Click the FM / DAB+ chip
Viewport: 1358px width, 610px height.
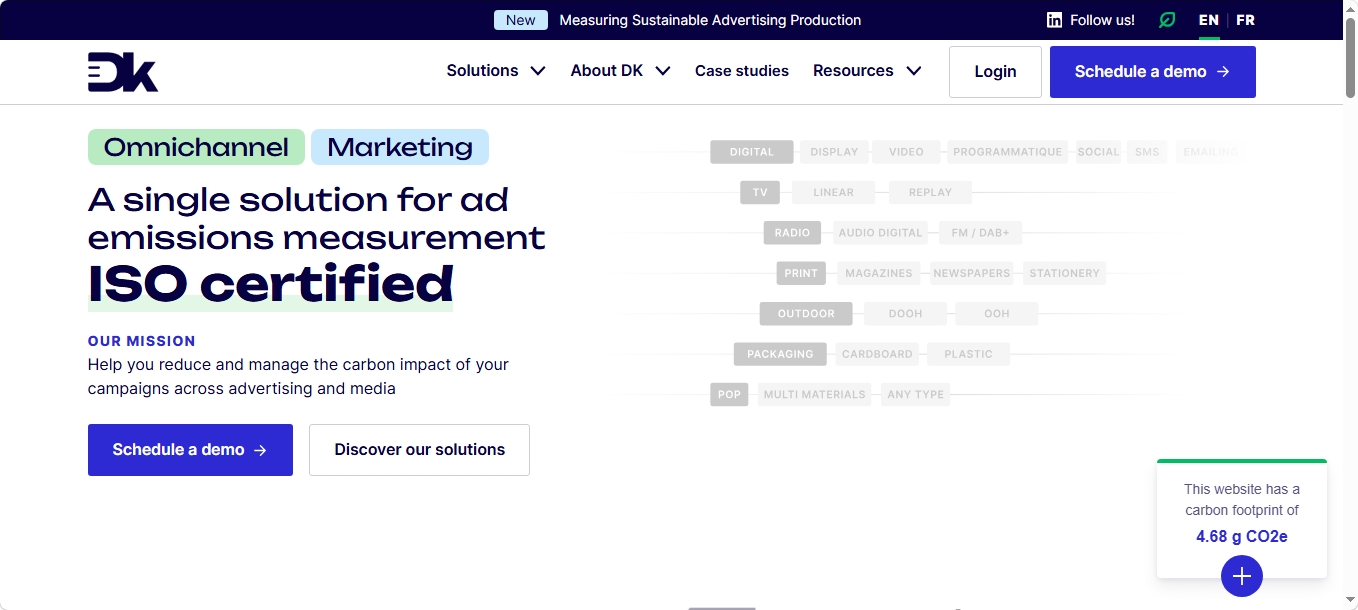coord(980,233)
